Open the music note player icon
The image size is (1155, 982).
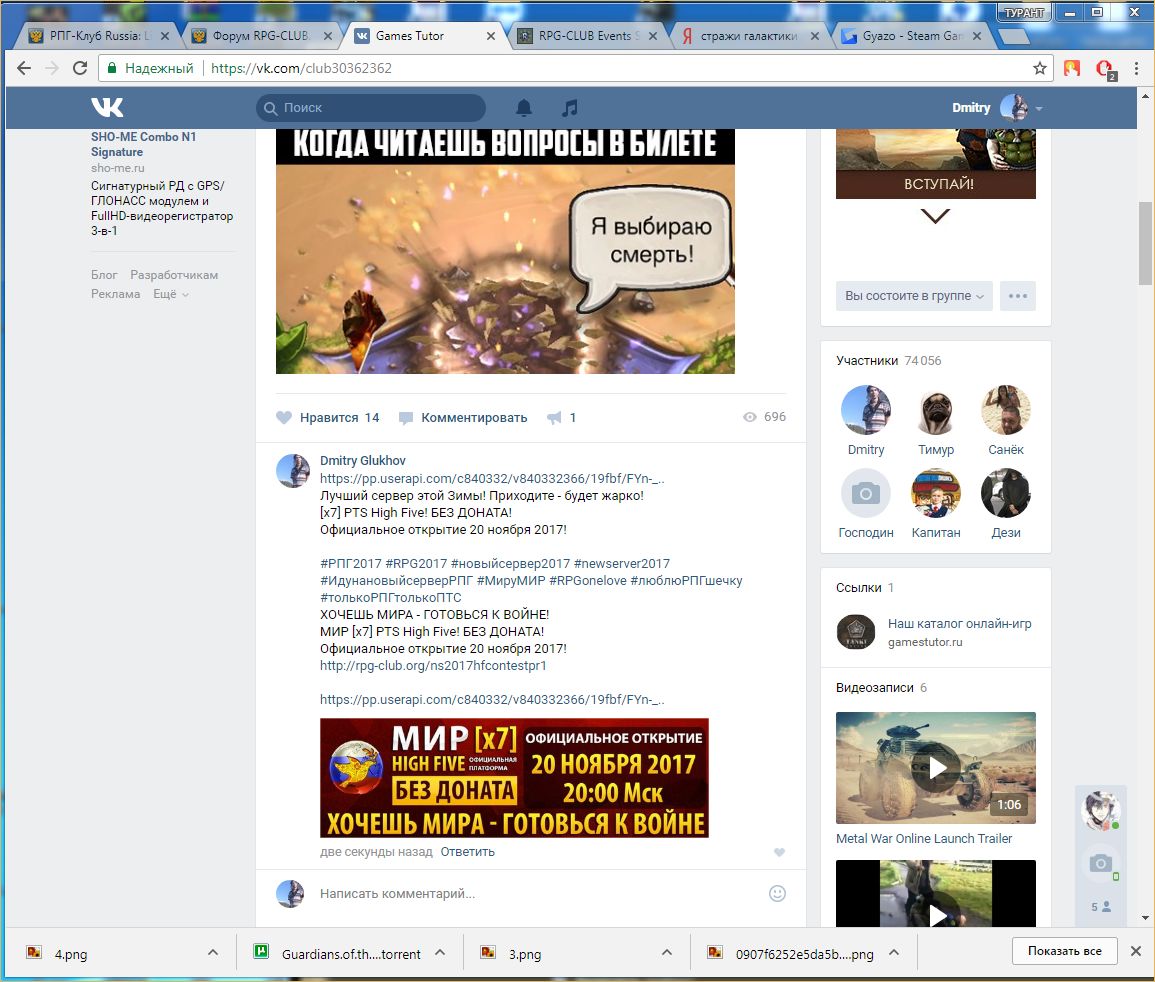[x=569, y=108]
